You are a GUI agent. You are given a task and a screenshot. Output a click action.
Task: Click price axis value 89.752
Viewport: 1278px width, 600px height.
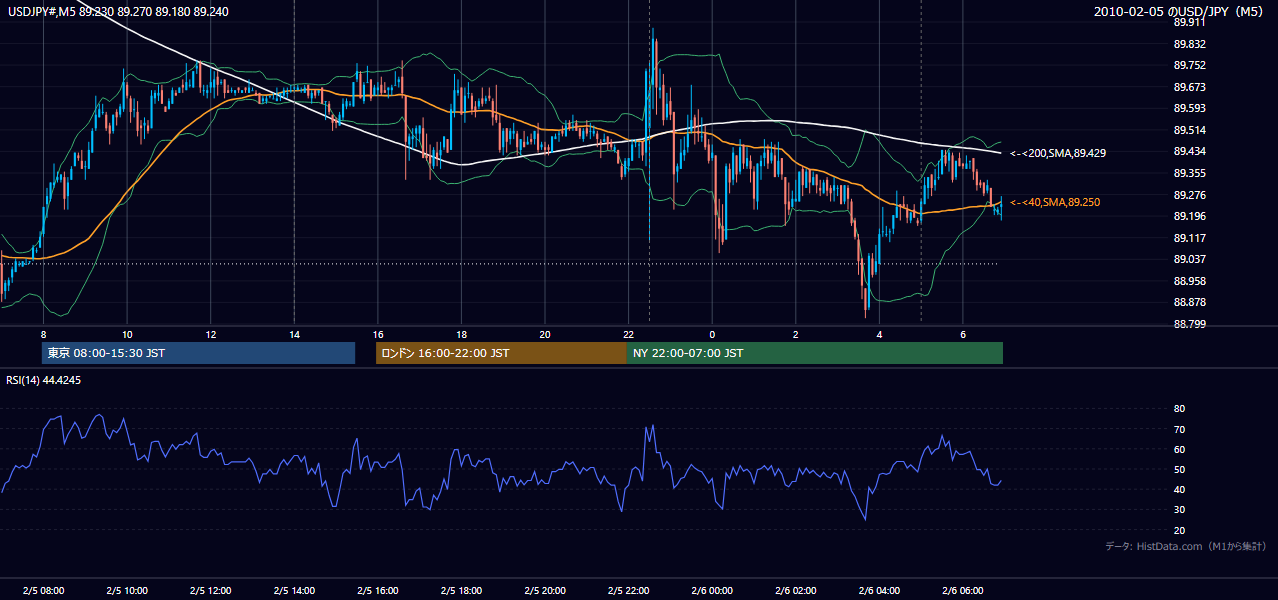[1189, 65]
